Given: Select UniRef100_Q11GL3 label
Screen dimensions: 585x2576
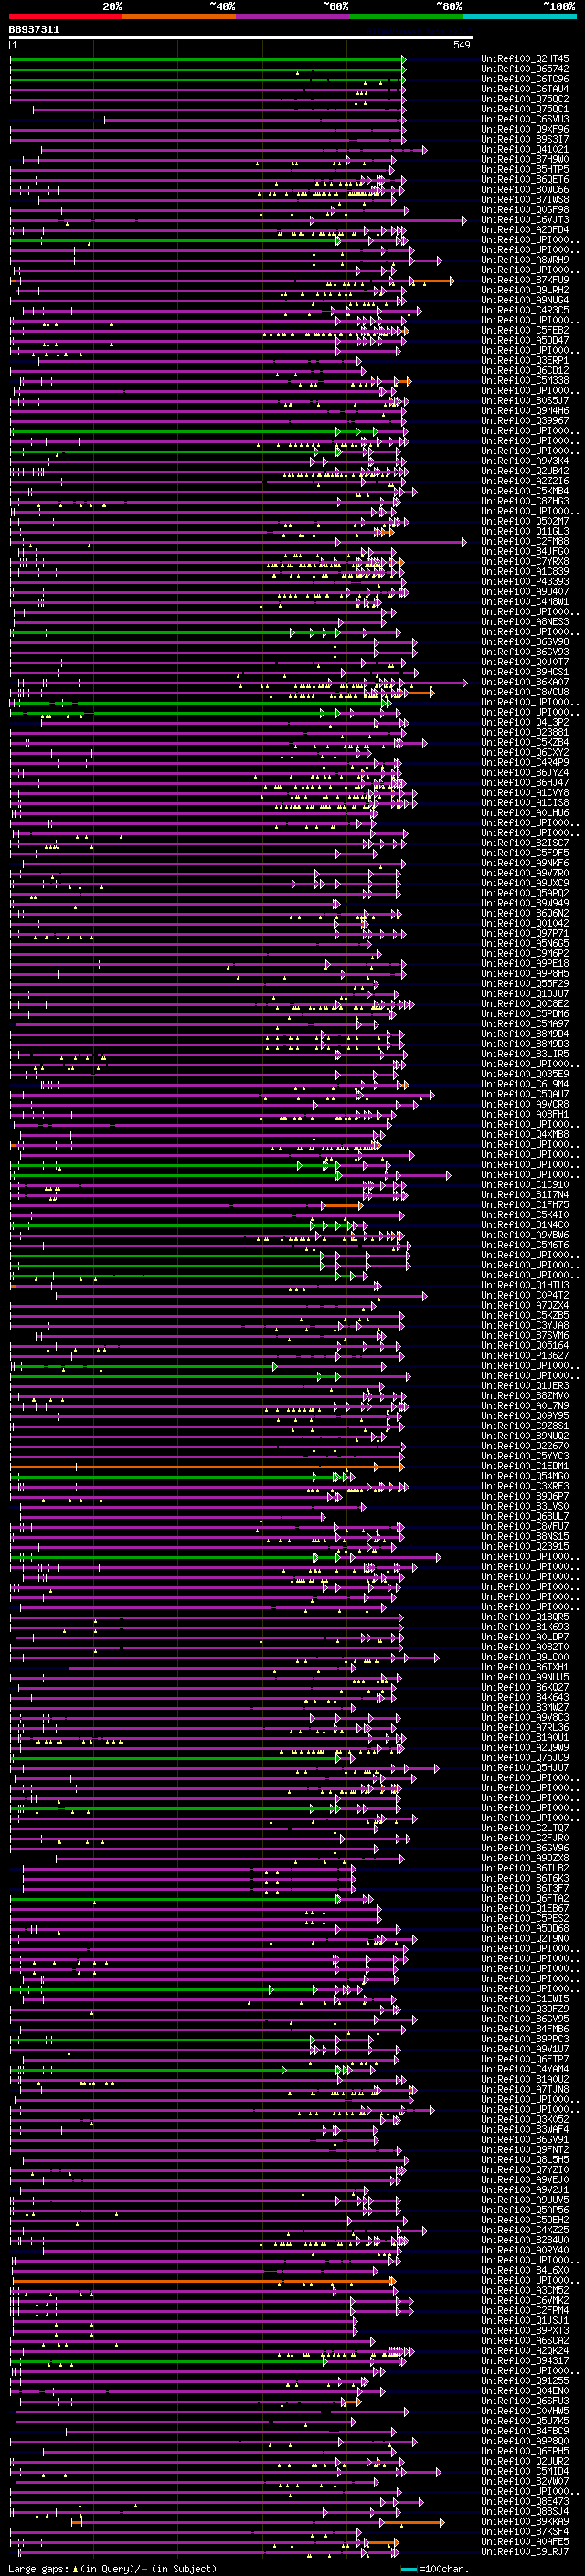Looking at the screenshot, I should [x=524, y=532].
